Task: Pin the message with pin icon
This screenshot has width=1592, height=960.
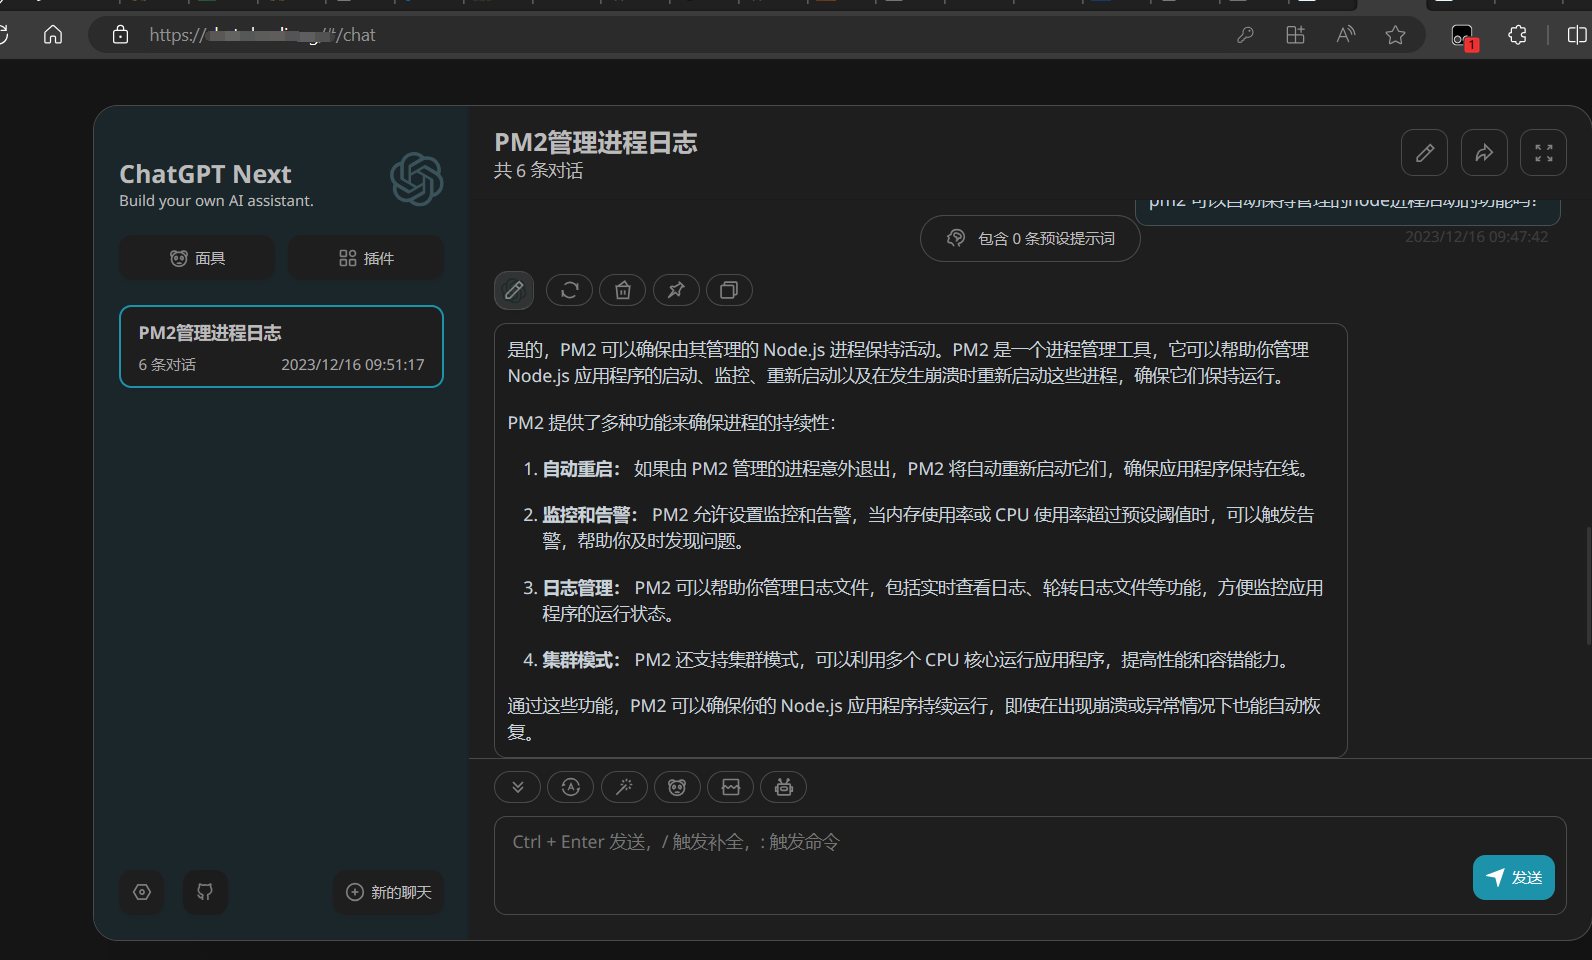Action: pyautogui.click(x=676, y=290)
